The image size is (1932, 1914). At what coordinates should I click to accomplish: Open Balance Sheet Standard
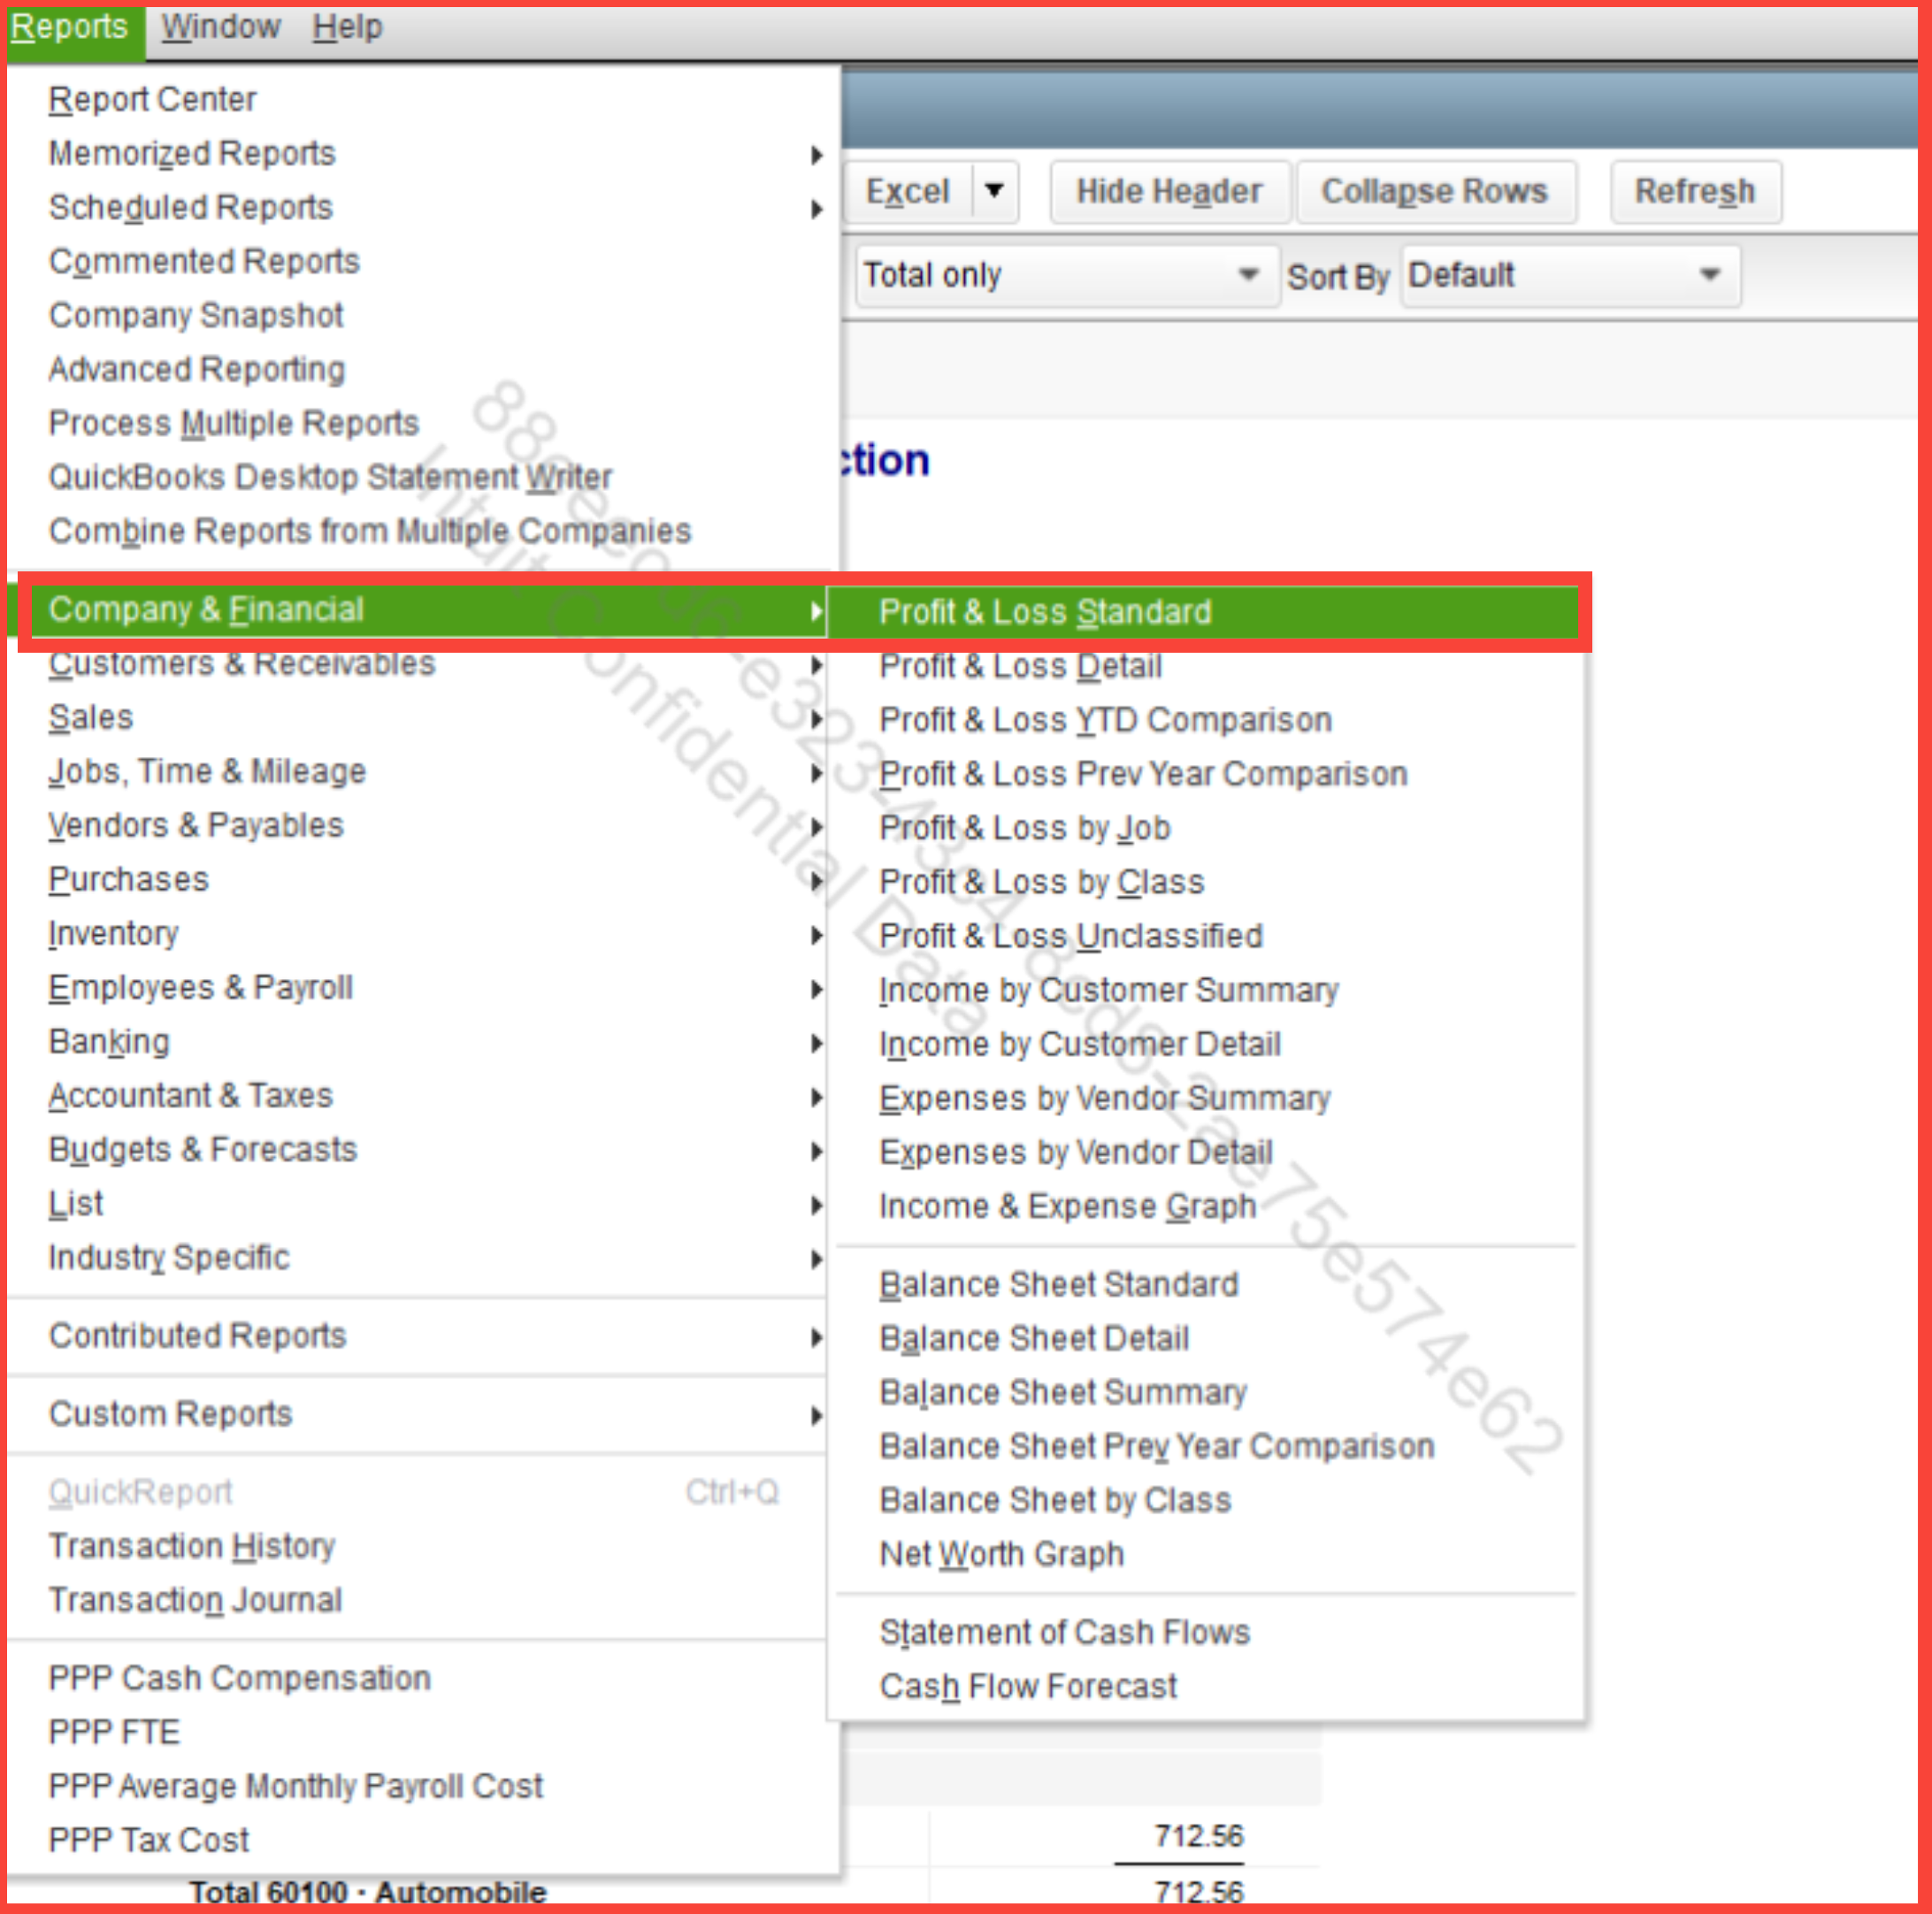click(x=1059, y=1284)
